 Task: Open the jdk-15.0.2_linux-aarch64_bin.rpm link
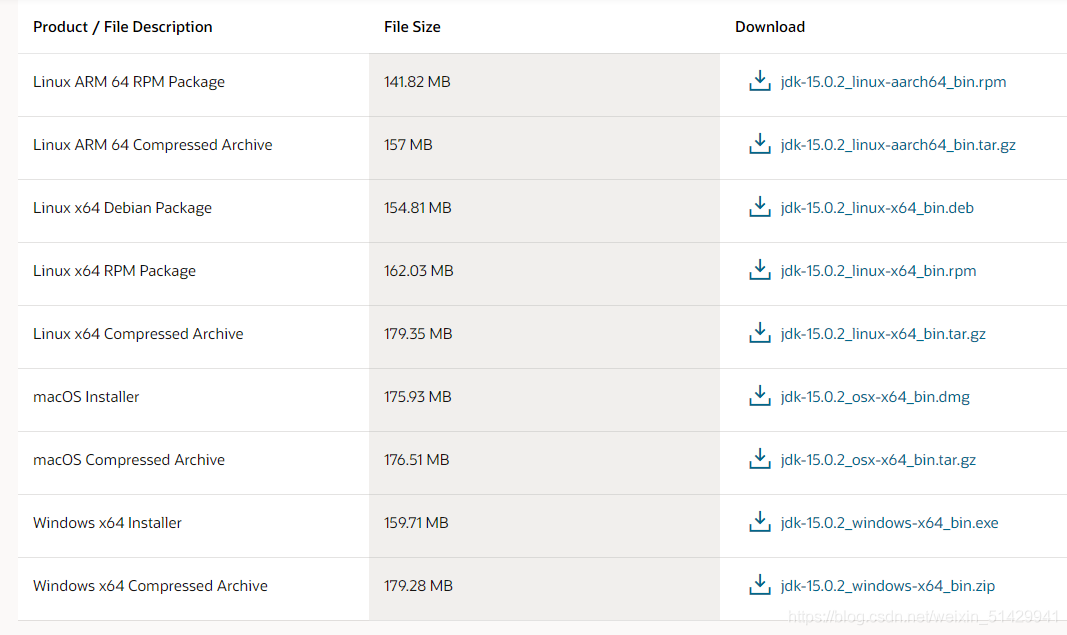pos(893,82)
